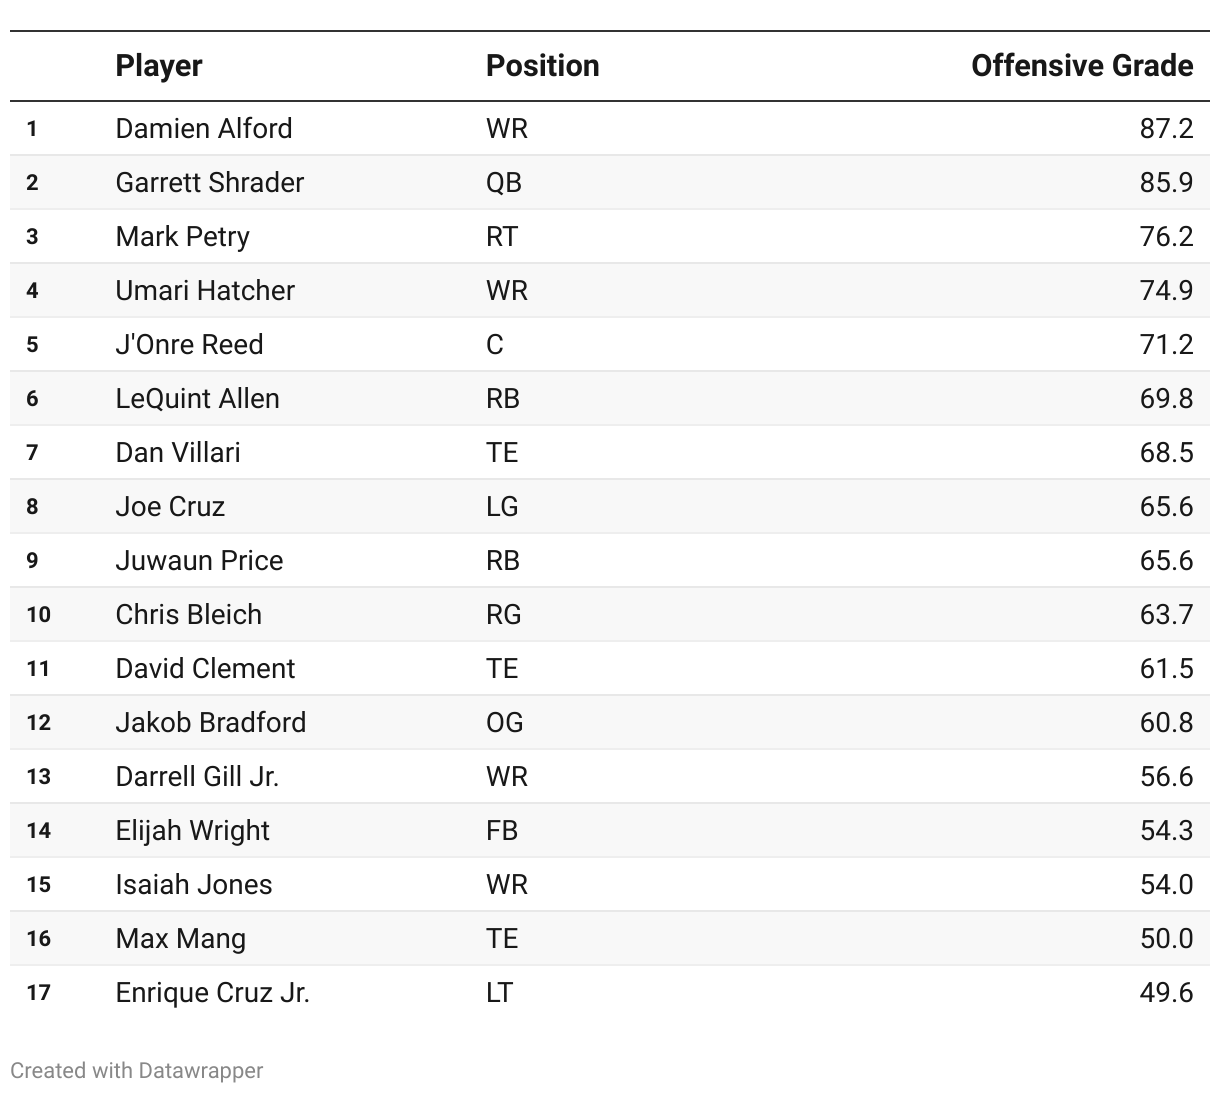1220x1094 pixels.
Task: Click rank number 17 for Enrique Cruz Jr.
Action: click(38, 992)
